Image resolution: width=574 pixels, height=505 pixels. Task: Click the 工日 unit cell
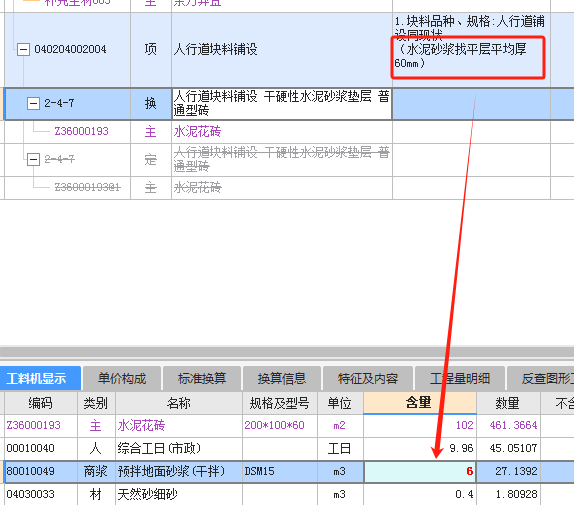(x=340, y=449)
